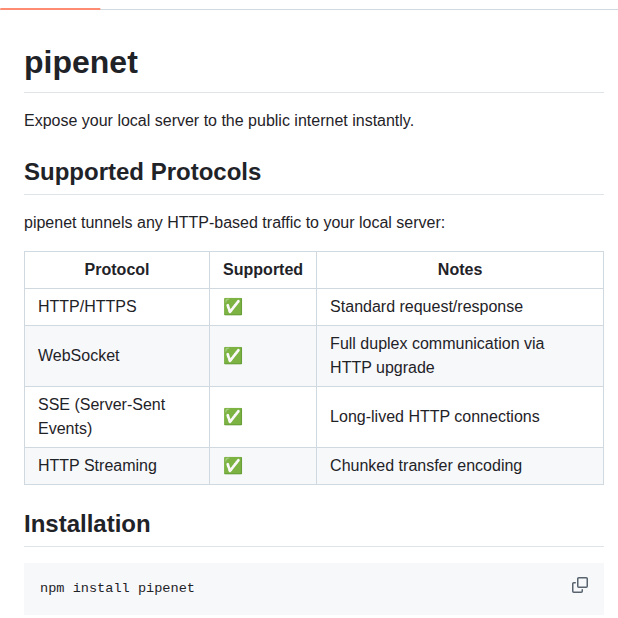The height and width of the screenshot is (618, 618).
Task: Click the WebSocket protocol cell
Action: 117,356
